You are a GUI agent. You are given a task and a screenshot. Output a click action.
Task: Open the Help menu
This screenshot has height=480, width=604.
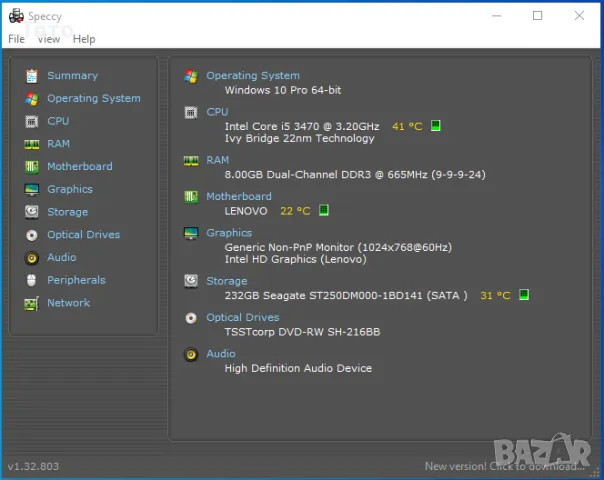(84, 39)
